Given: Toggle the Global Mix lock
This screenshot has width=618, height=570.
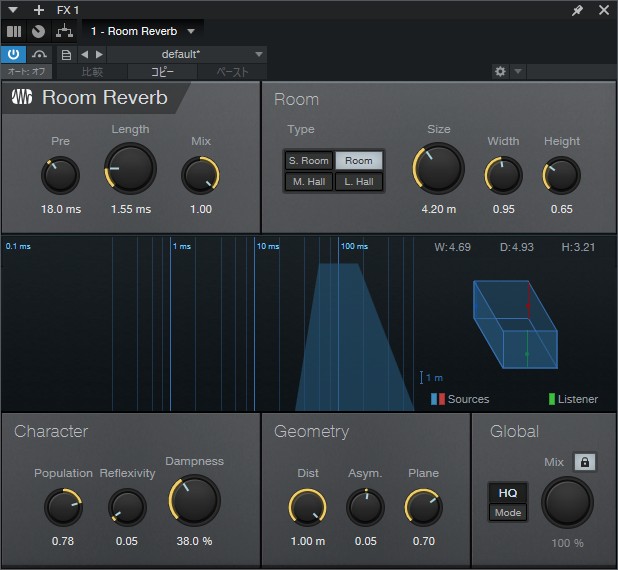Looking at the screenshot, I should pos(585,462).
